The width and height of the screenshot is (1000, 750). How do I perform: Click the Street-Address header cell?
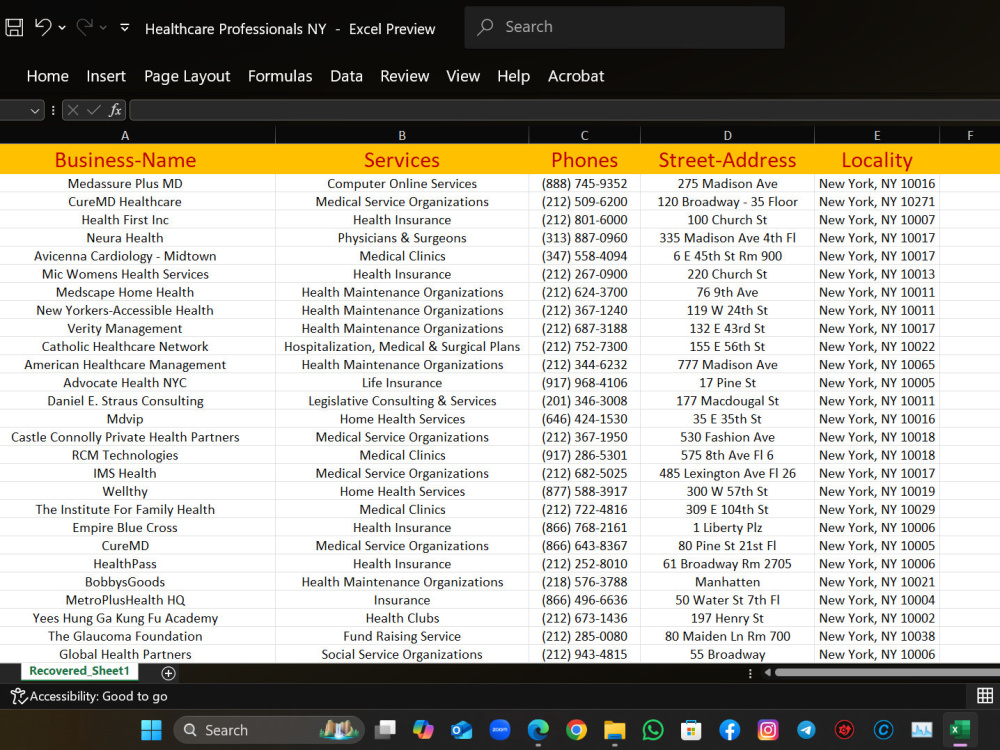[x=727, y=159]
